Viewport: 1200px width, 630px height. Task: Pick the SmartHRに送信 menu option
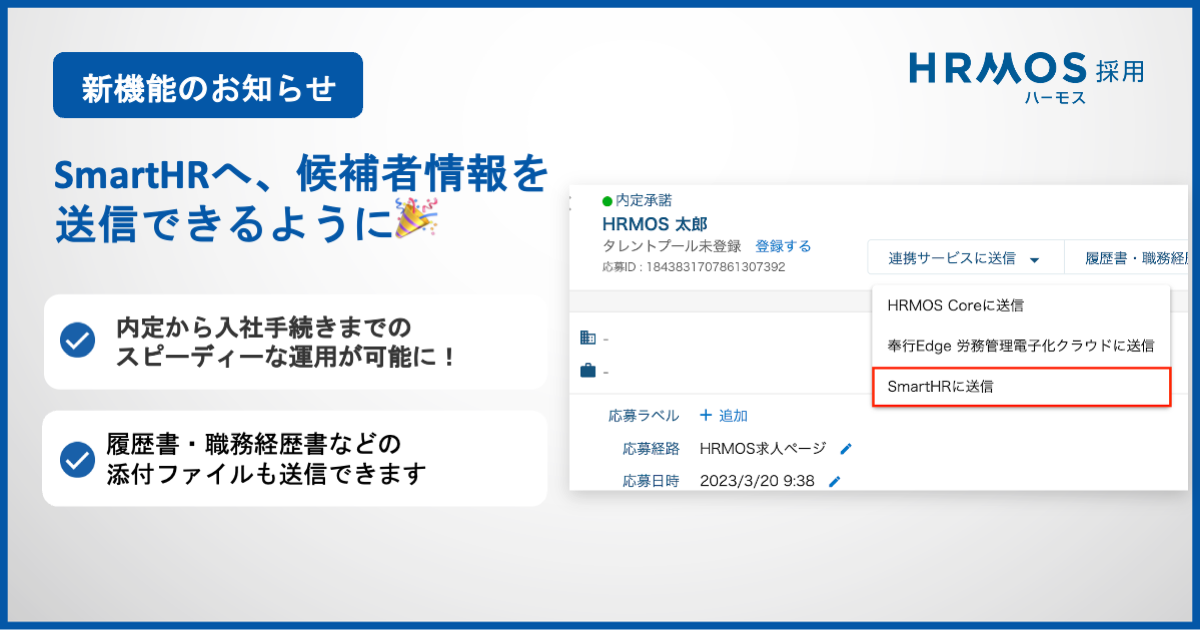point(1020,386)
